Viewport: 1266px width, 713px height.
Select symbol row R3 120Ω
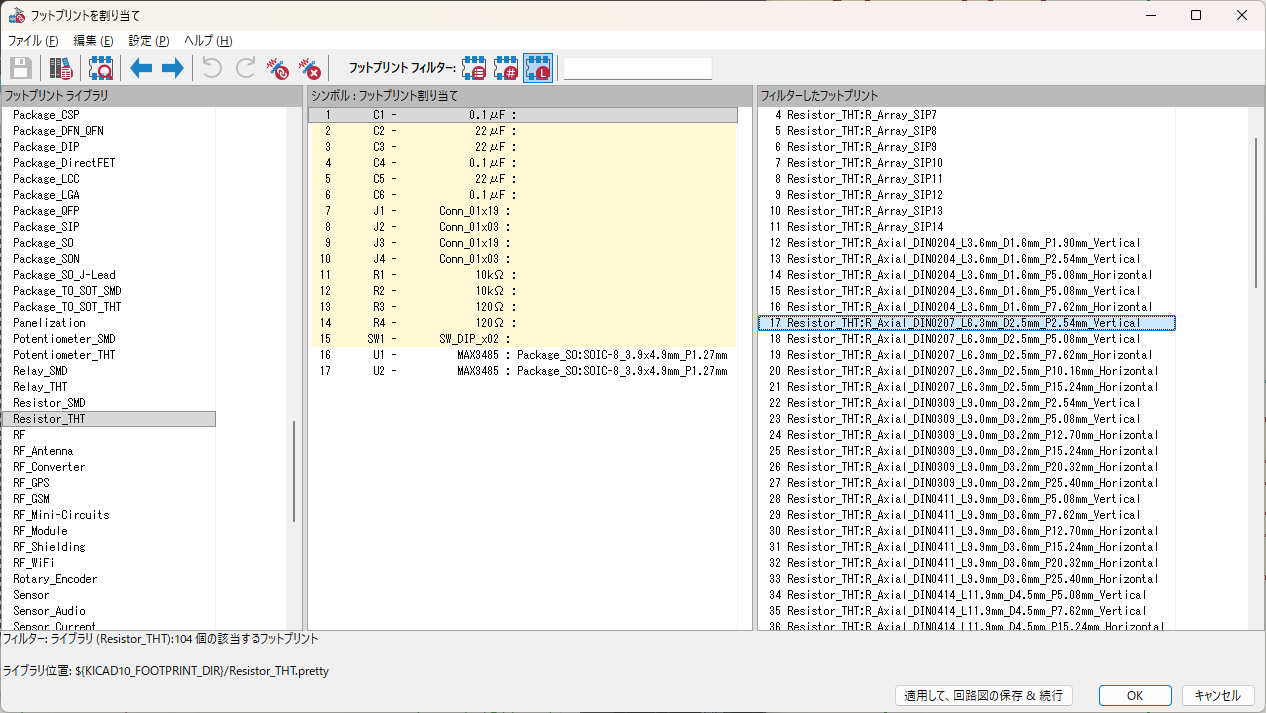[523, 307]
